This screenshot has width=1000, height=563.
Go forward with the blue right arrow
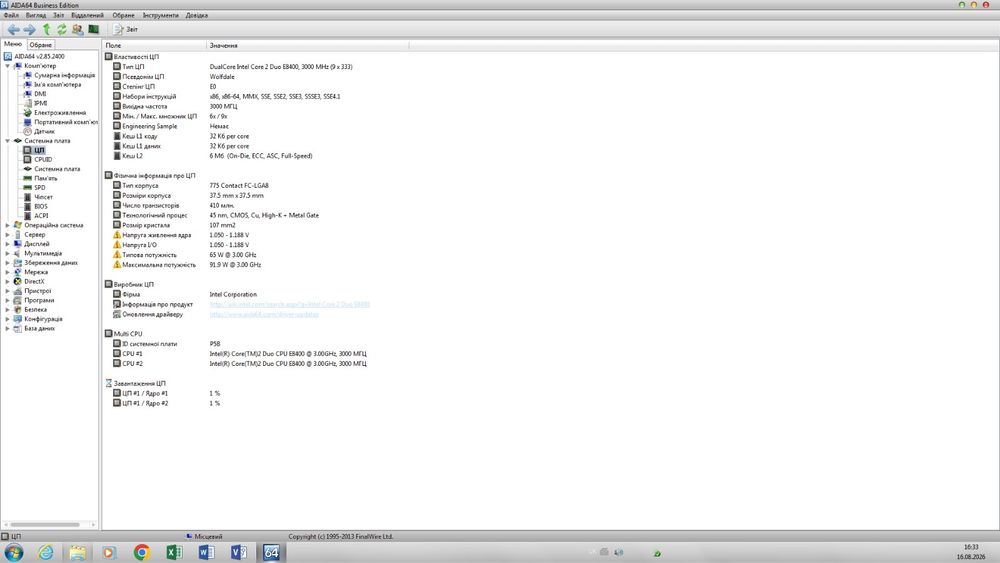pos(29,29)
